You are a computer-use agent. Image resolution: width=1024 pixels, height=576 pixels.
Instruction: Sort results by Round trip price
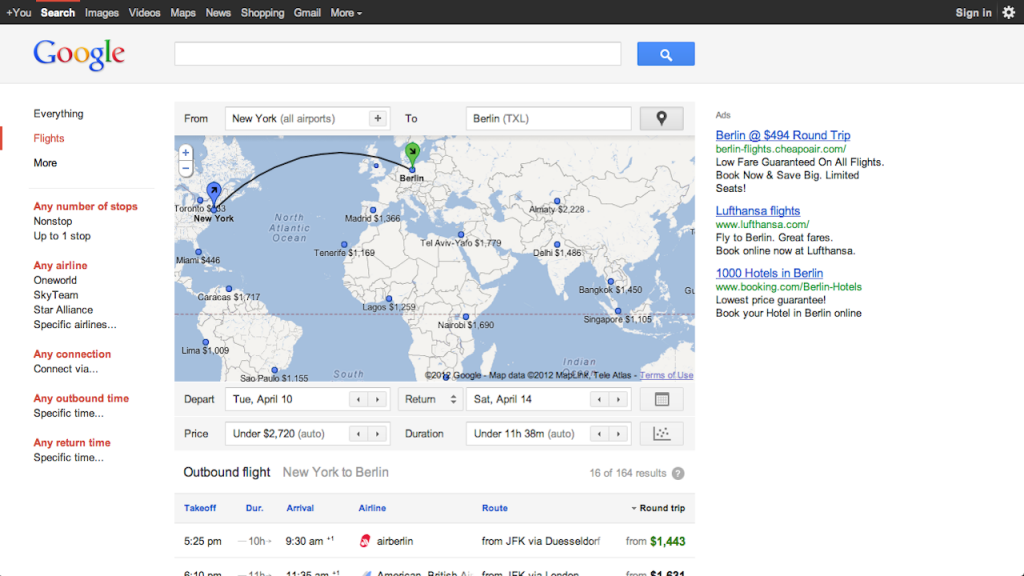pos(661,508)
